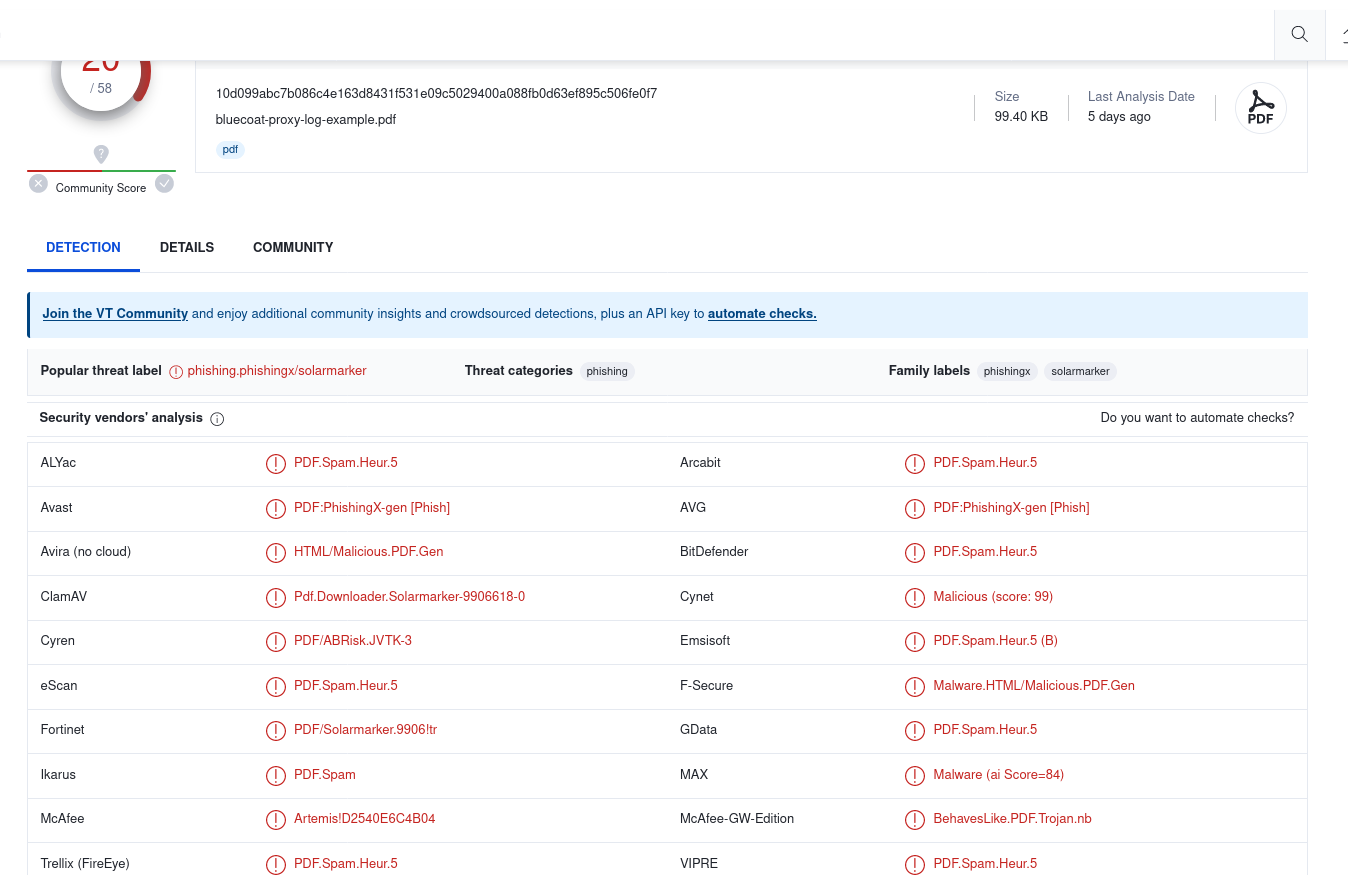
Task: Click the file SHA-256 hash text
Action: coord(436,94)
